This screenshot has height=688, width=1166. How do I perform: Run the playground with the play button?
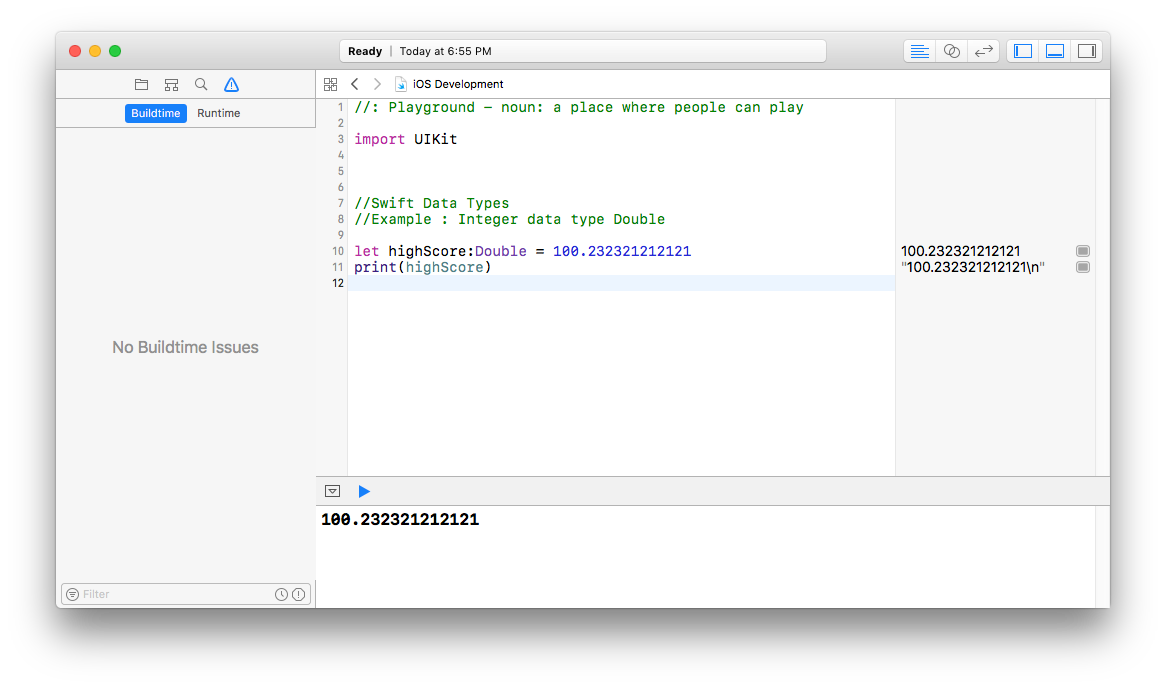pyautogui.click(x=364, y=491)
